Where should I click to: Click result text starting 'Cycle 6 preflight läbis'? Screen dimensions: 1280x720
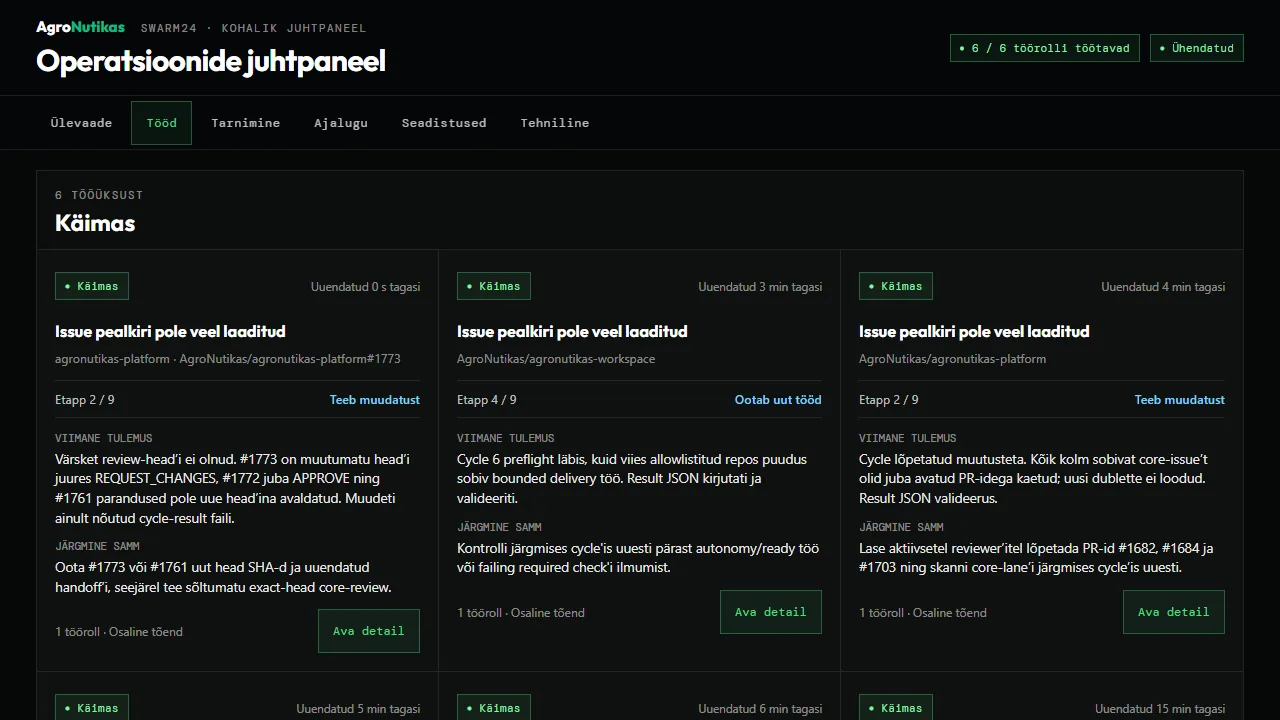click(632, 479)
